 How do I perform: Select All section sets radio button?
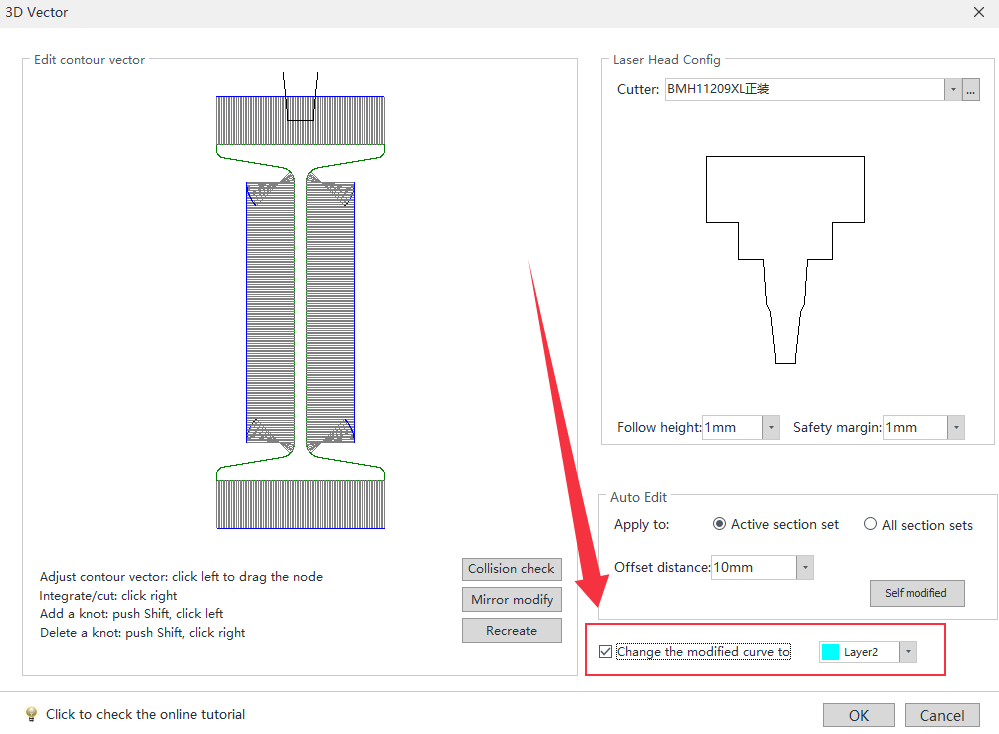pyautogui.click(x=870, y=524)
